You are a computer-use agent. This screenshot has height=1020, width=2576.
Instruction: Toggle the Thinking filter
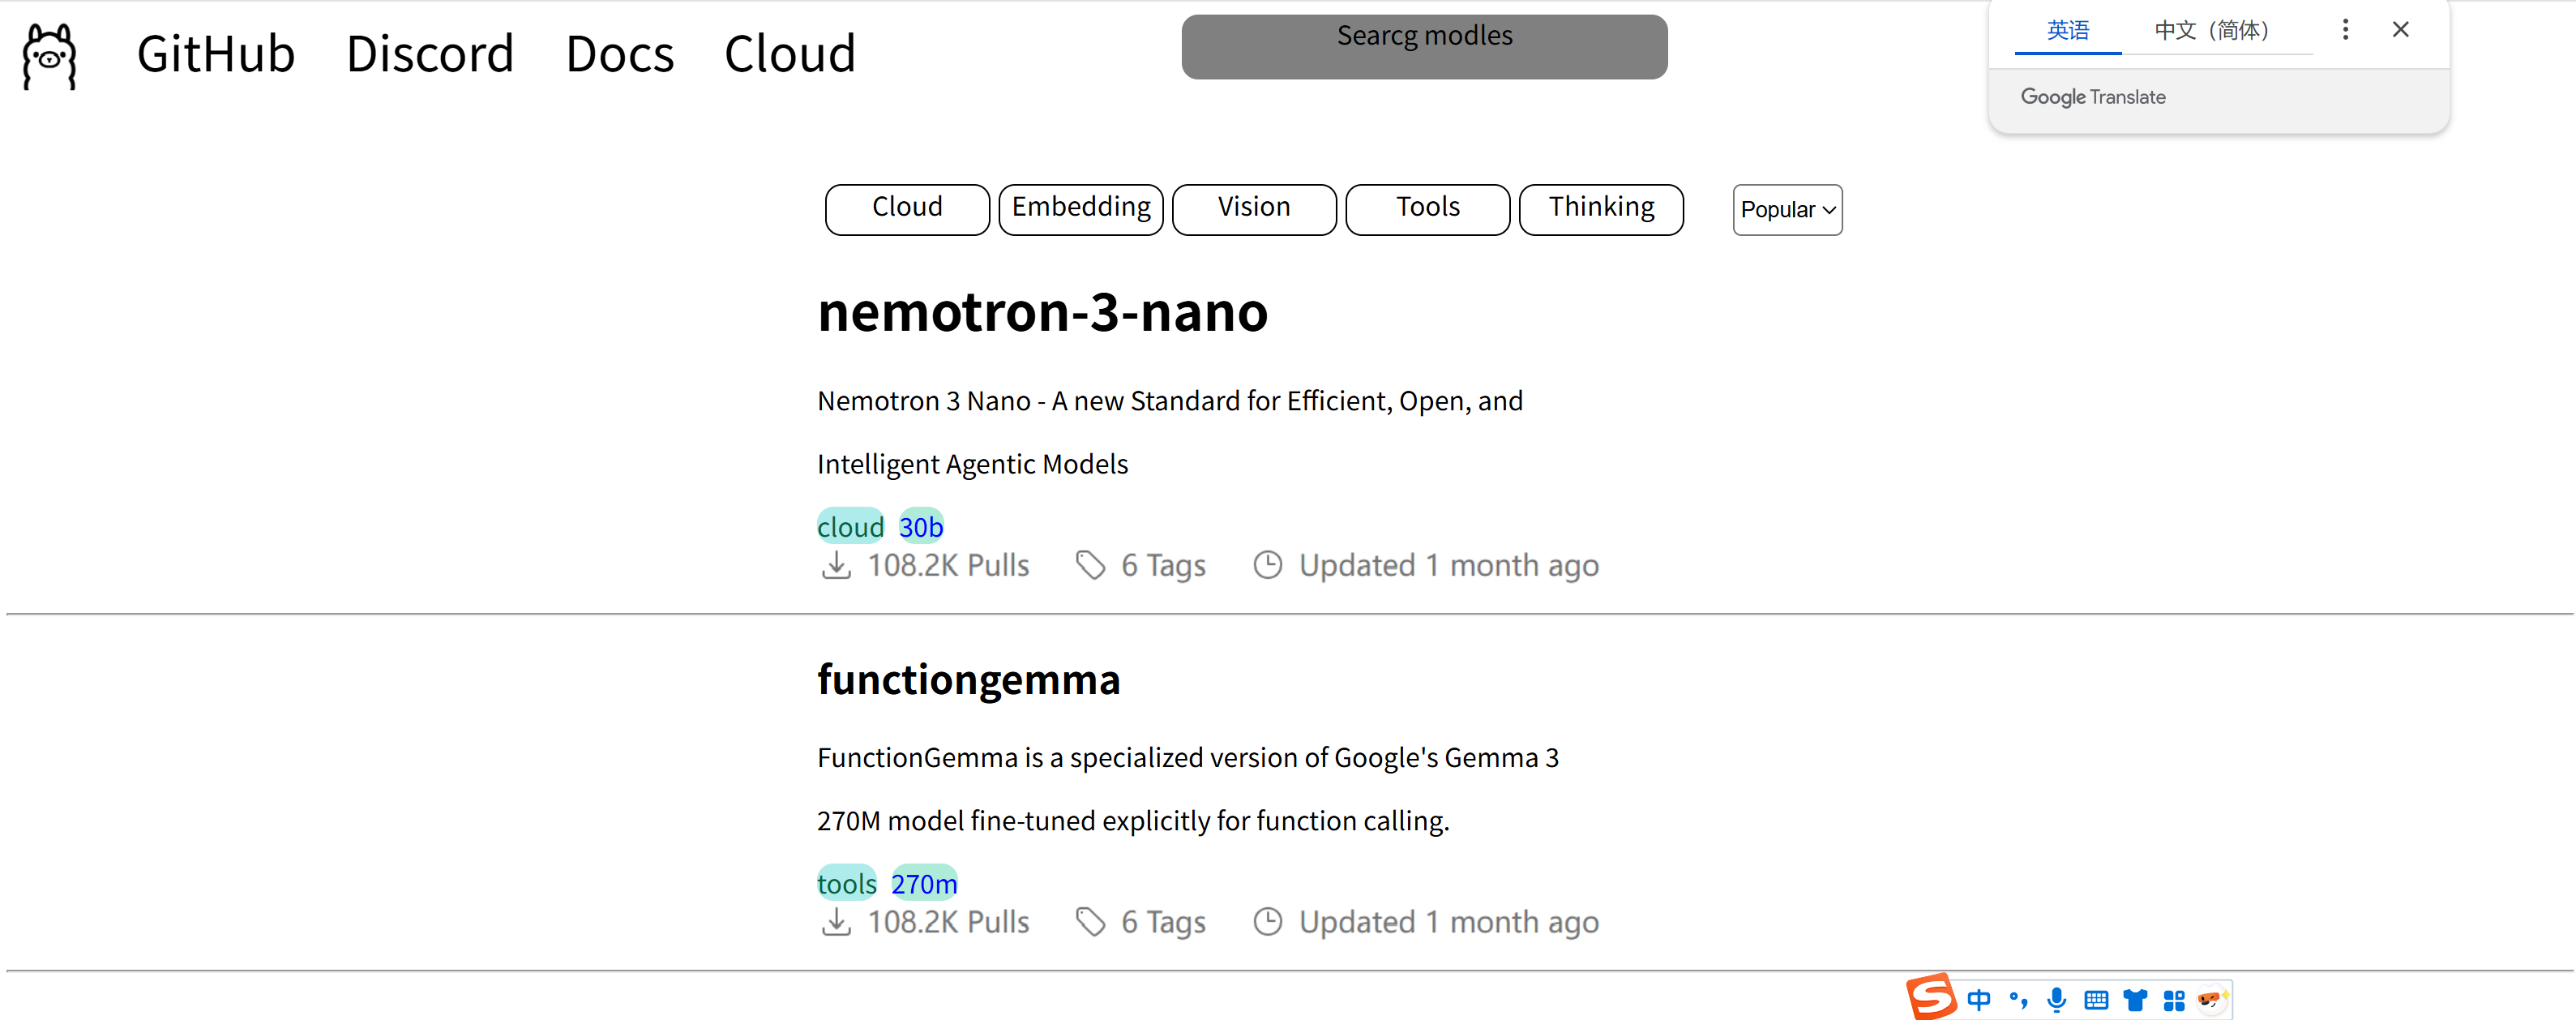point(1600,208)
